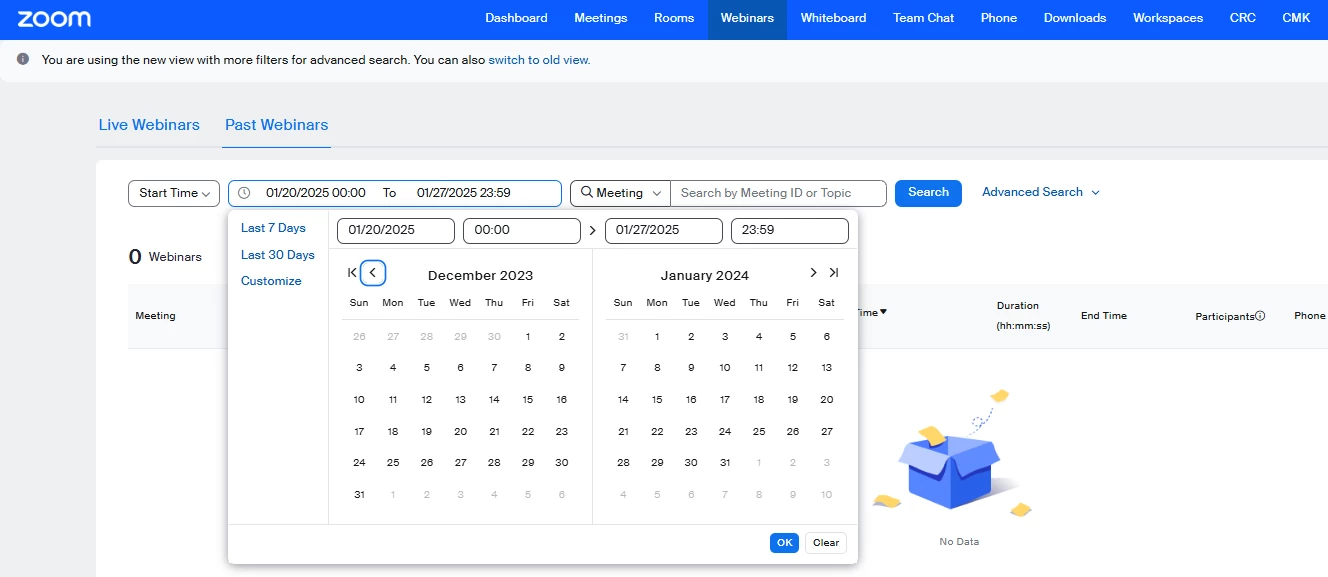Click the Phone column header

coord(1310,316)
